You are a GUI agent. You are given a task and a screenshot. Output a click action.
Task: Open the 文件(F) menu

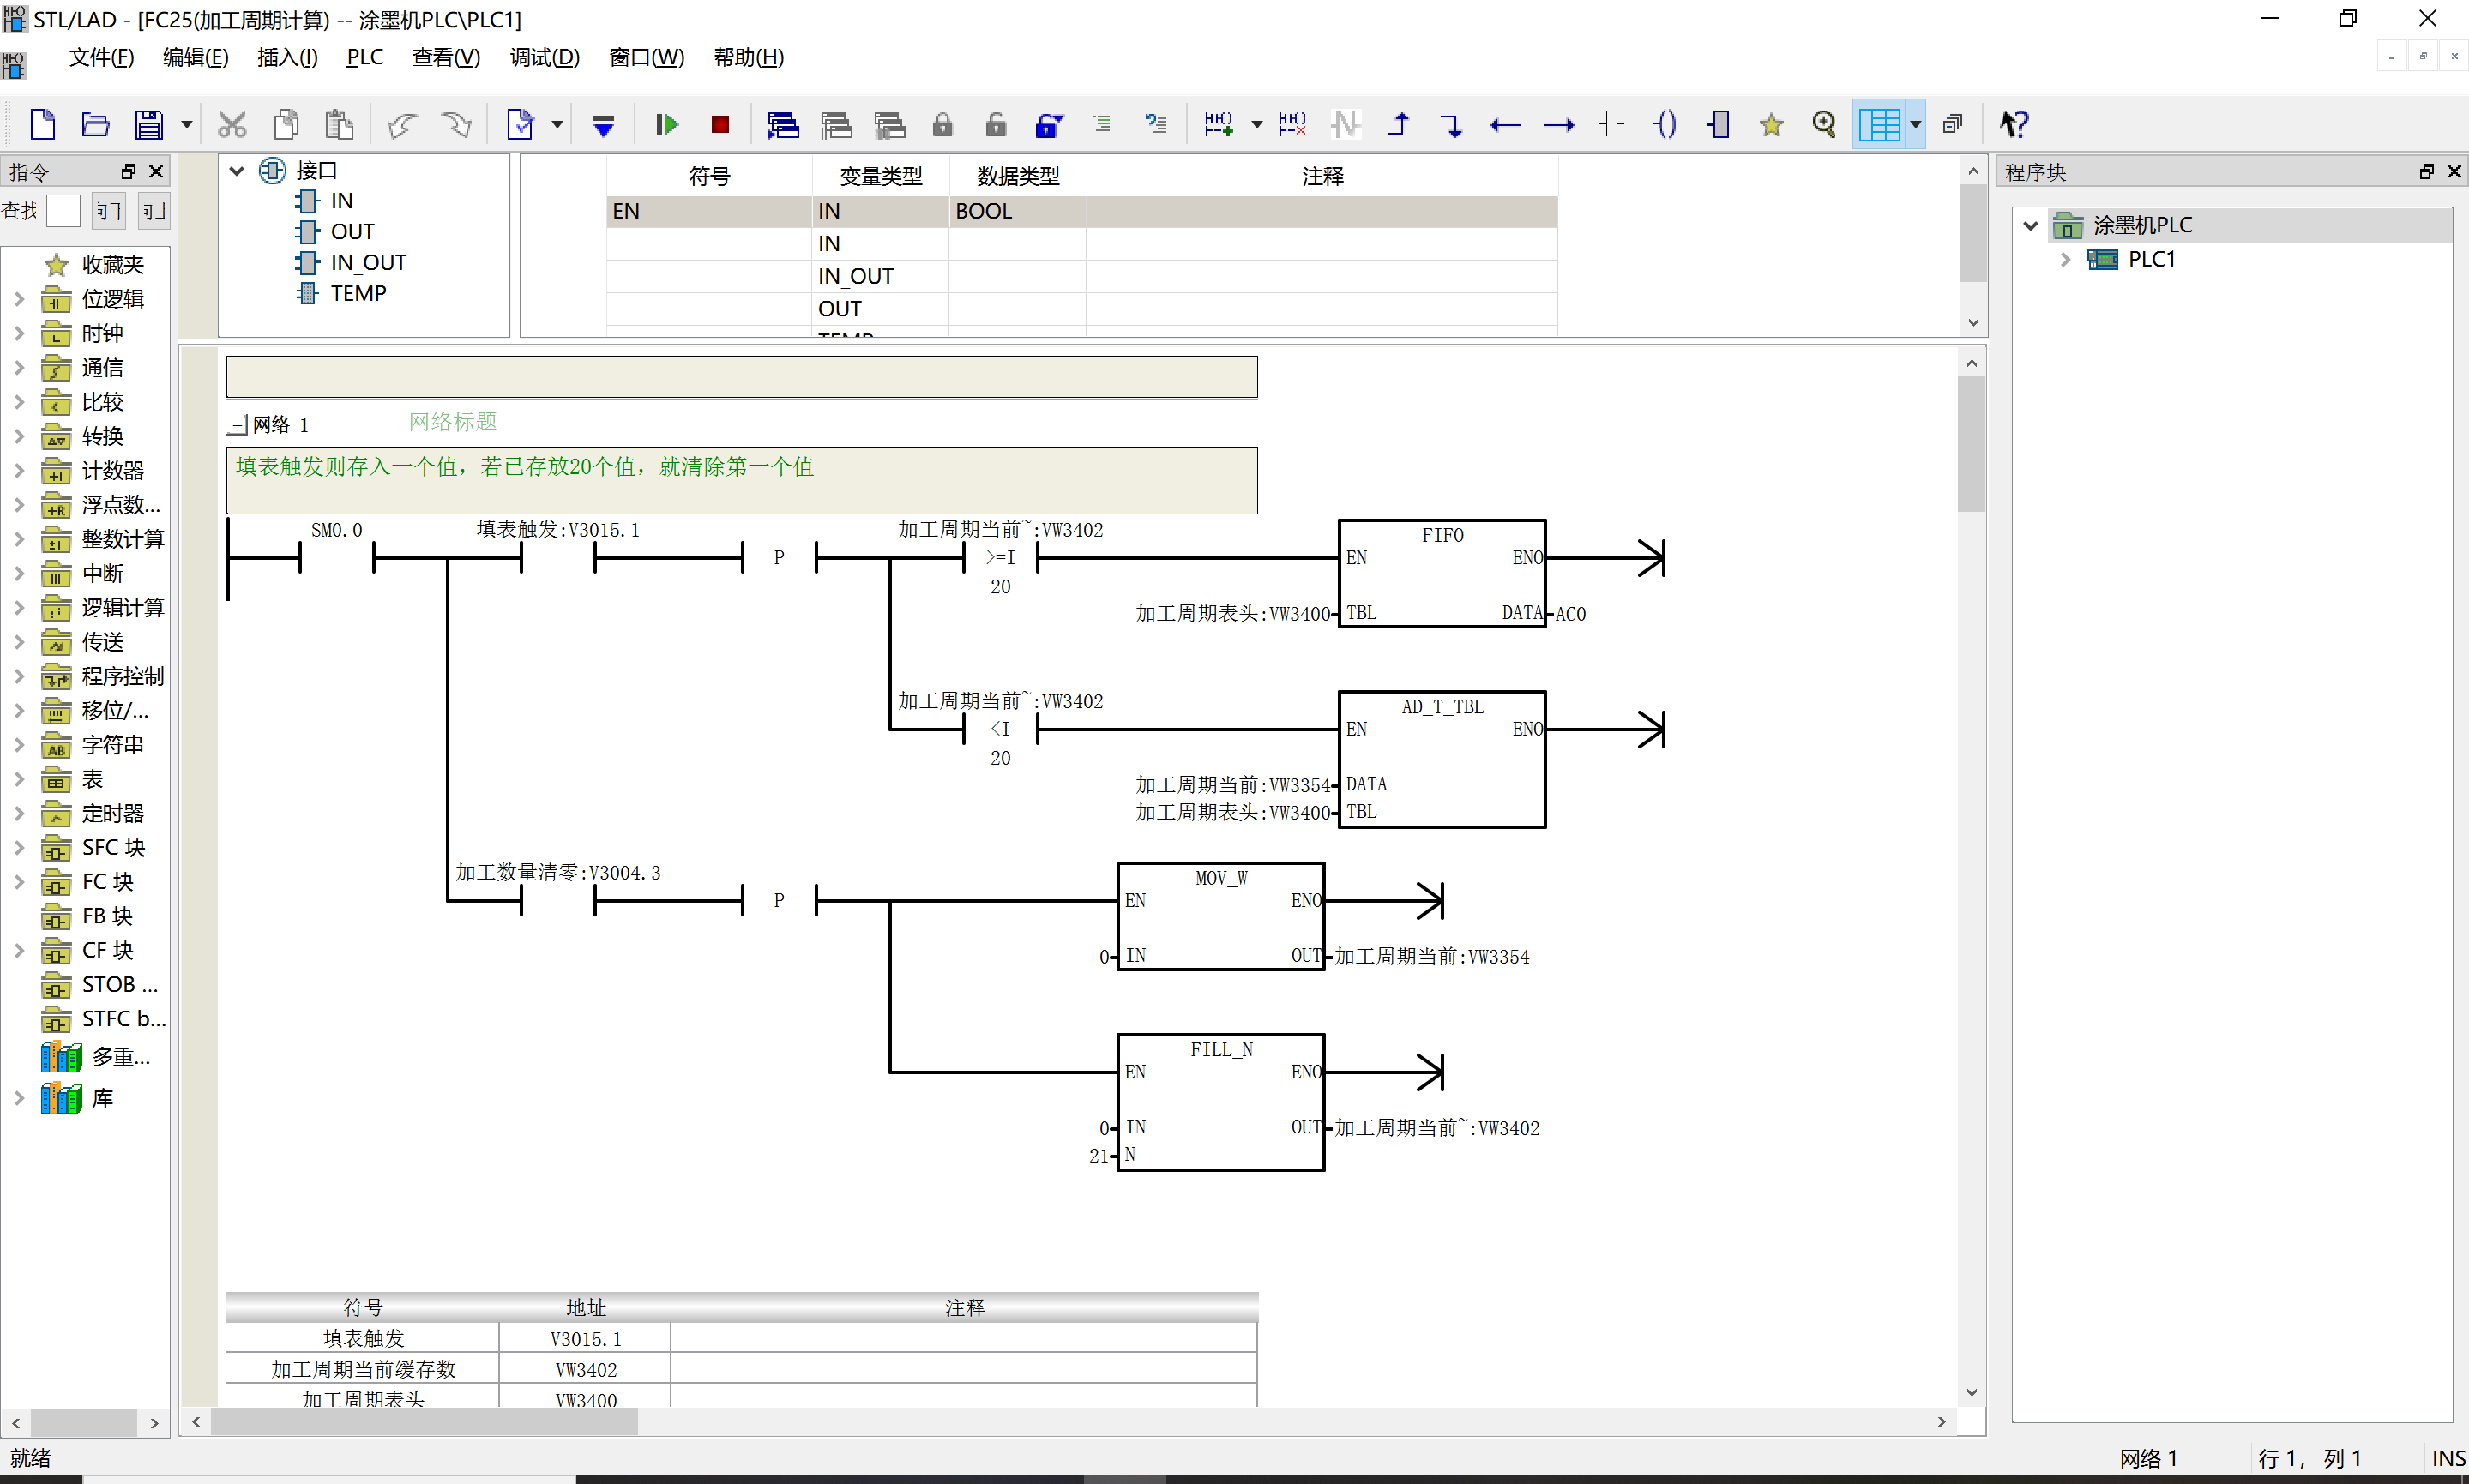[101, 57]
